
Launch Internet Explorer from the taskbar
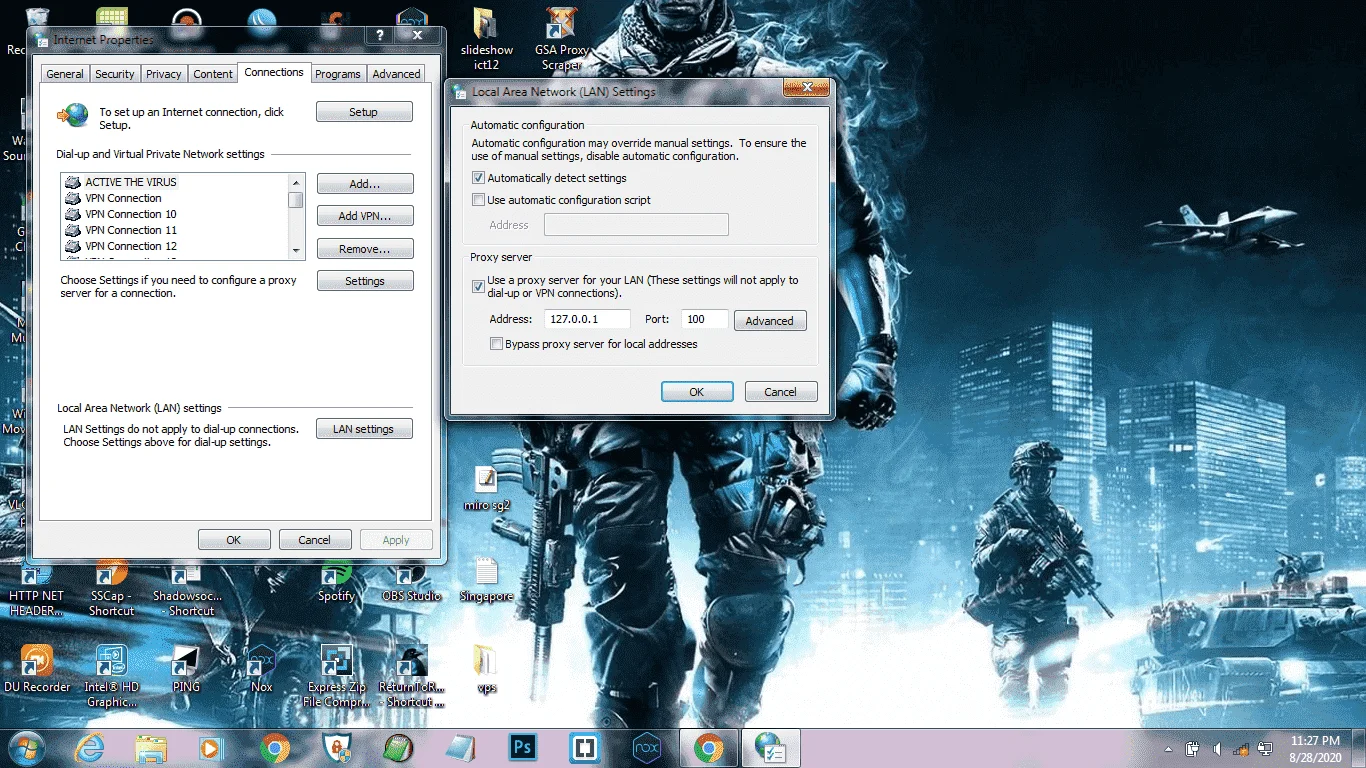click(x=90, y=748)
